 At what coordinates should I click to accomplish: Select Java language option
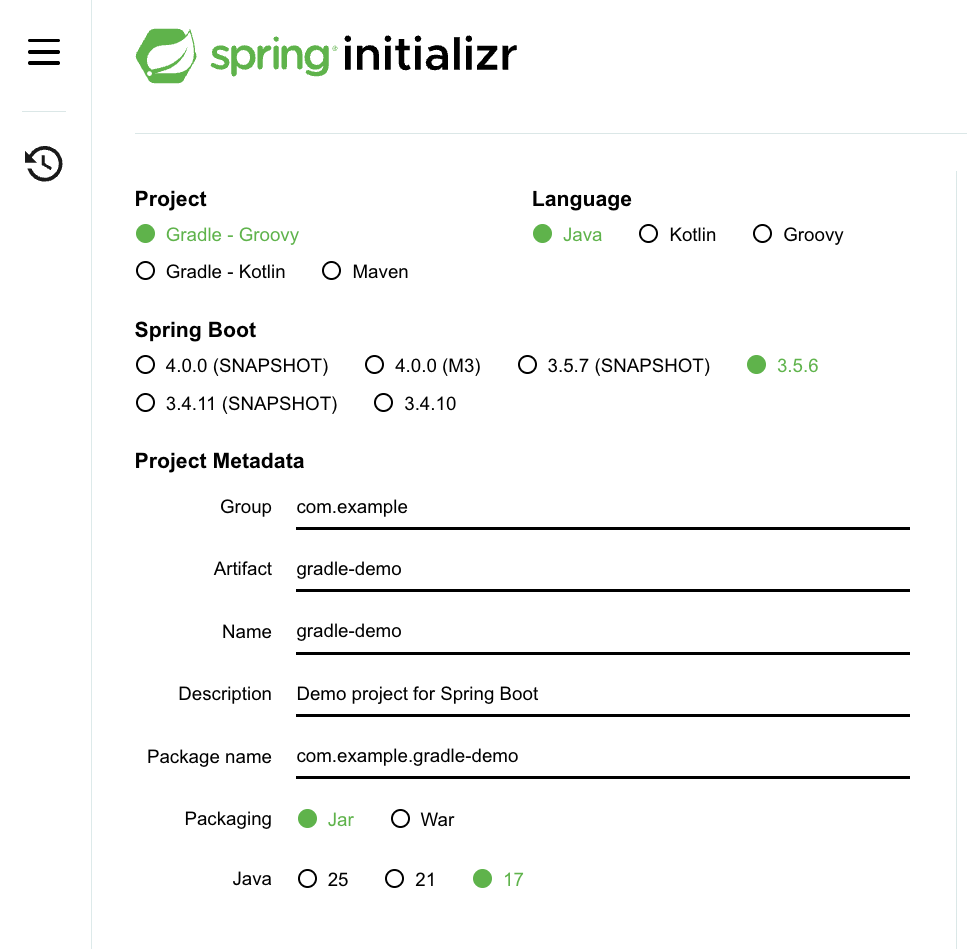pos(567,234)
